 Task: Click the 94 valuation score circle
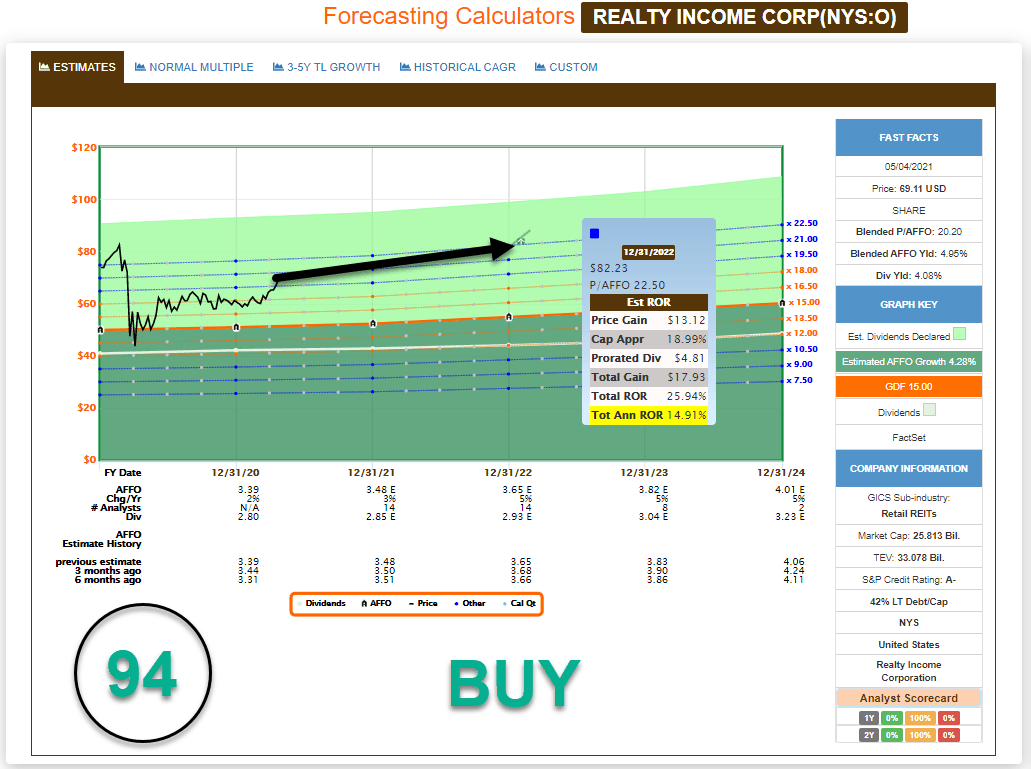coord(142,675)
